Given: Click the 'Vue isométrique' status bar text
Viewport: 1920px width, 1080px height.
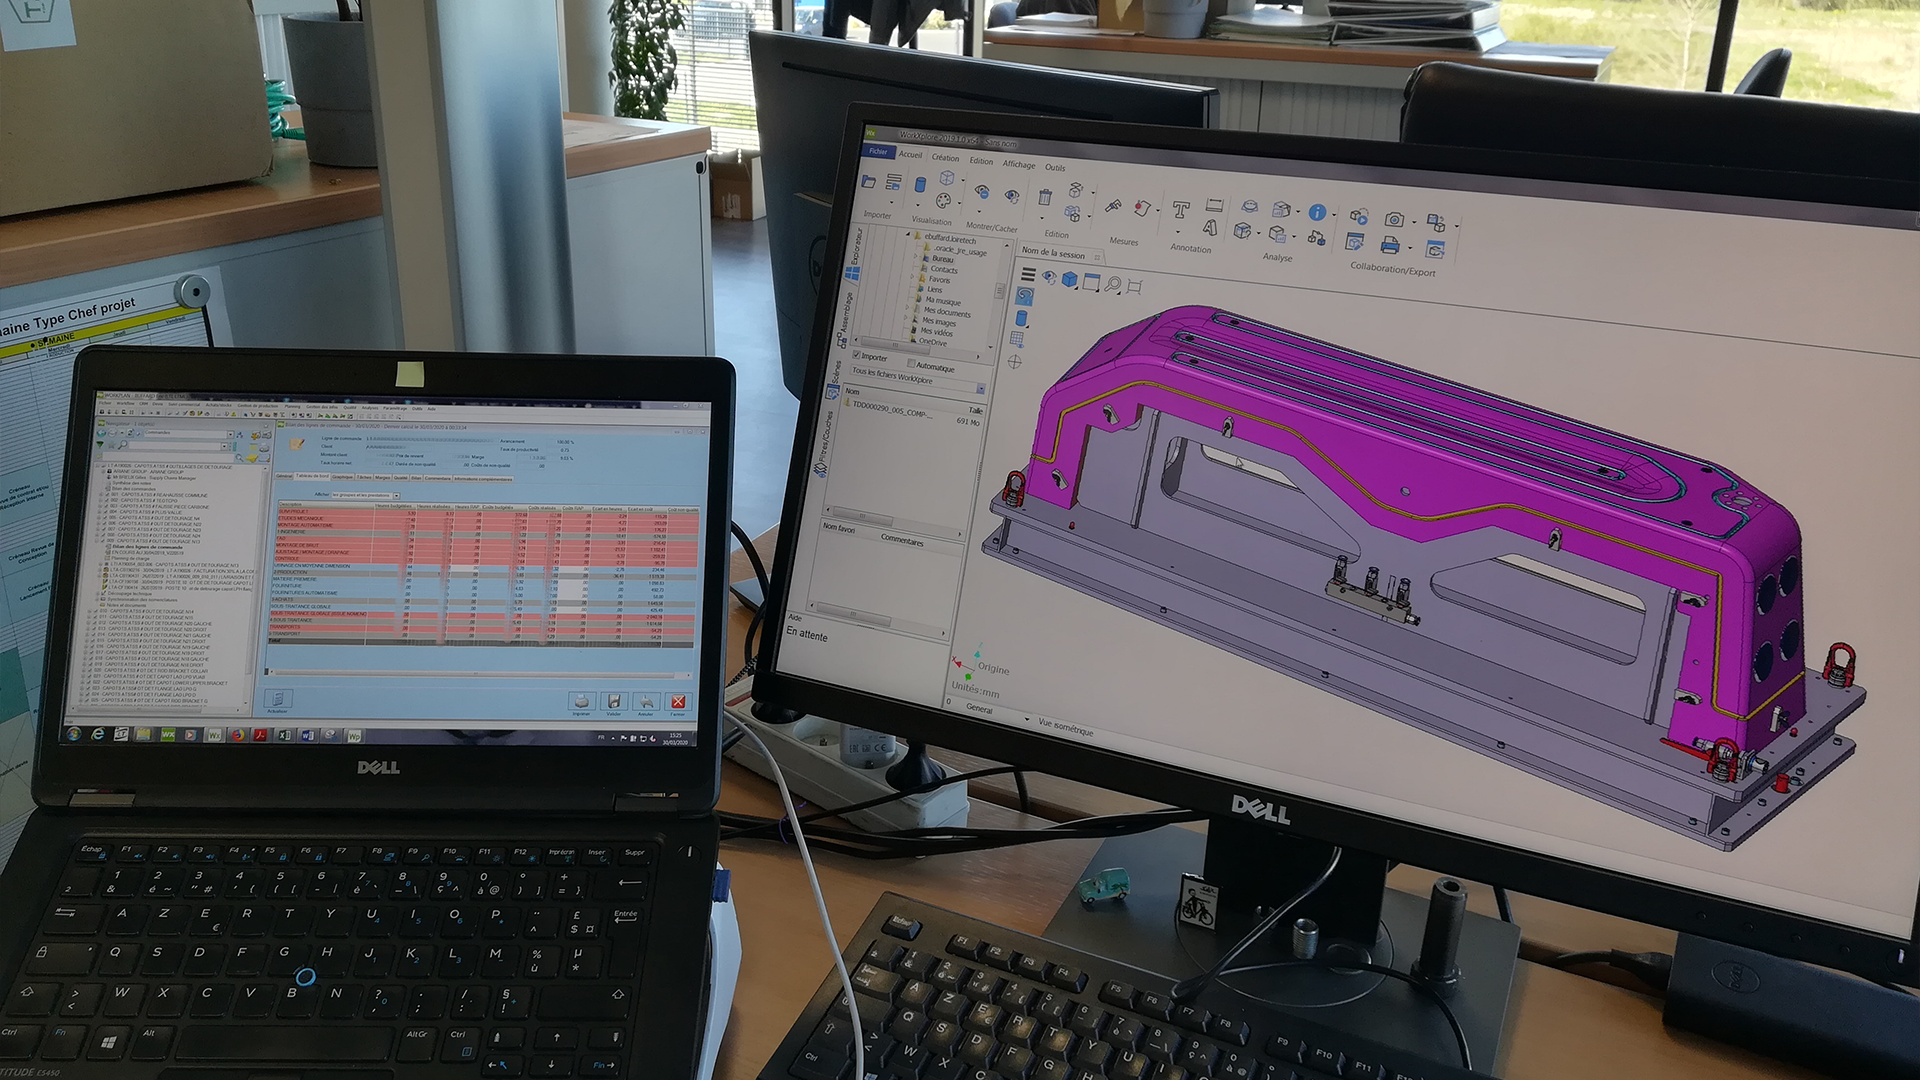Looking at the screenshot, I should coord(1065,726).
